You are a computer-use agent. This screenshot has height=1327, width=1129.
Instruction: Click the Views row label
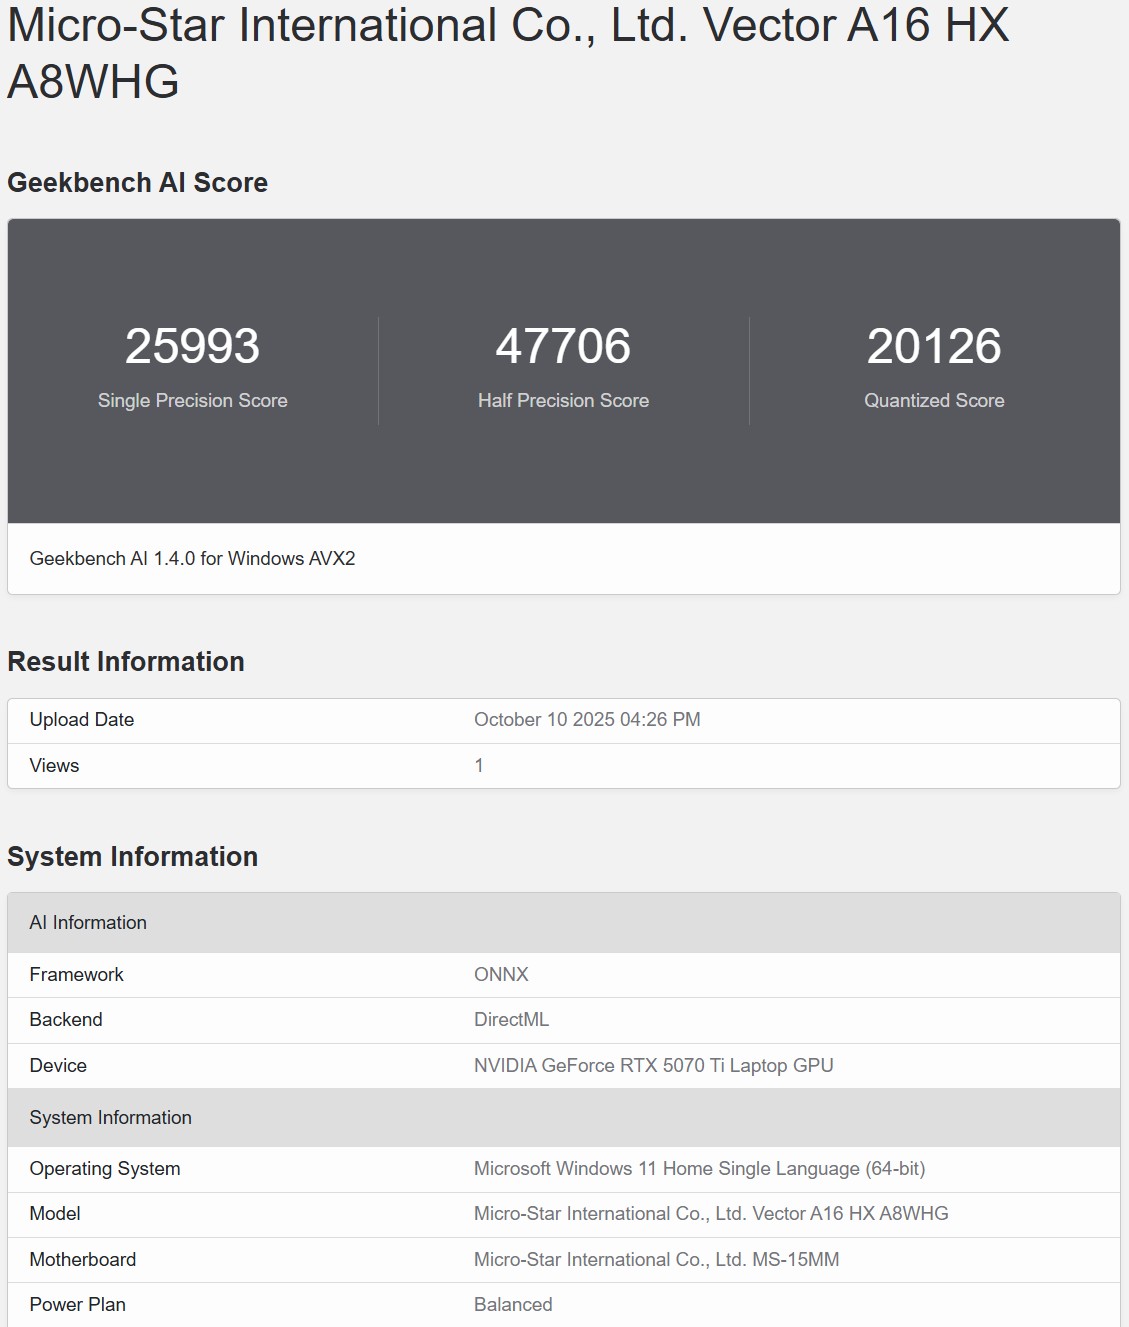coord(54,766)
